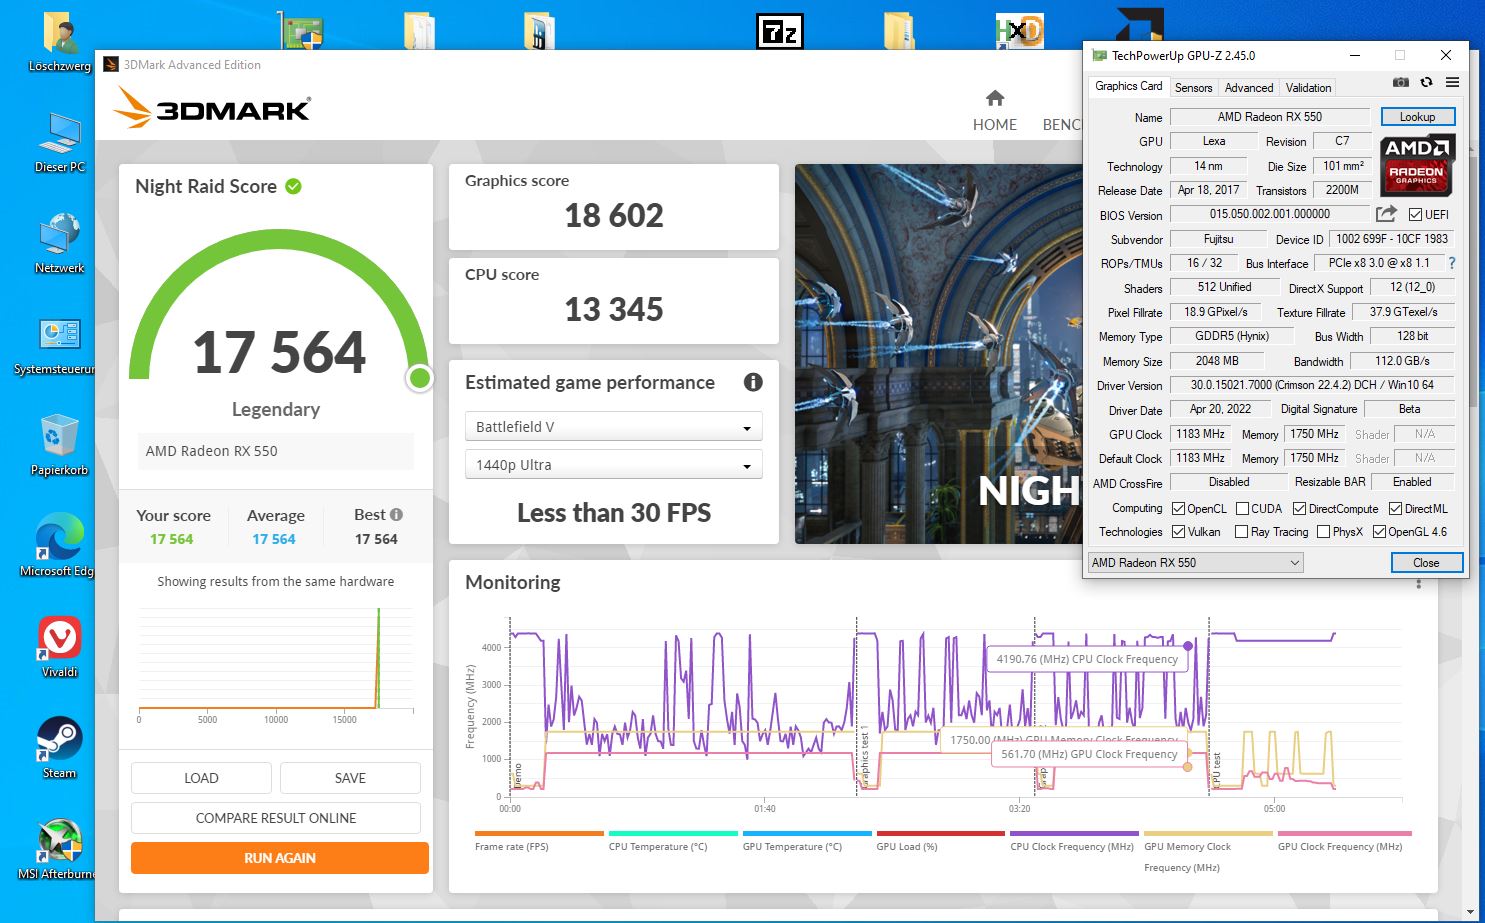The image size is (1485, 923).
Task: Open the HxD hex editor desktop icon
Action: [1019, 31]
